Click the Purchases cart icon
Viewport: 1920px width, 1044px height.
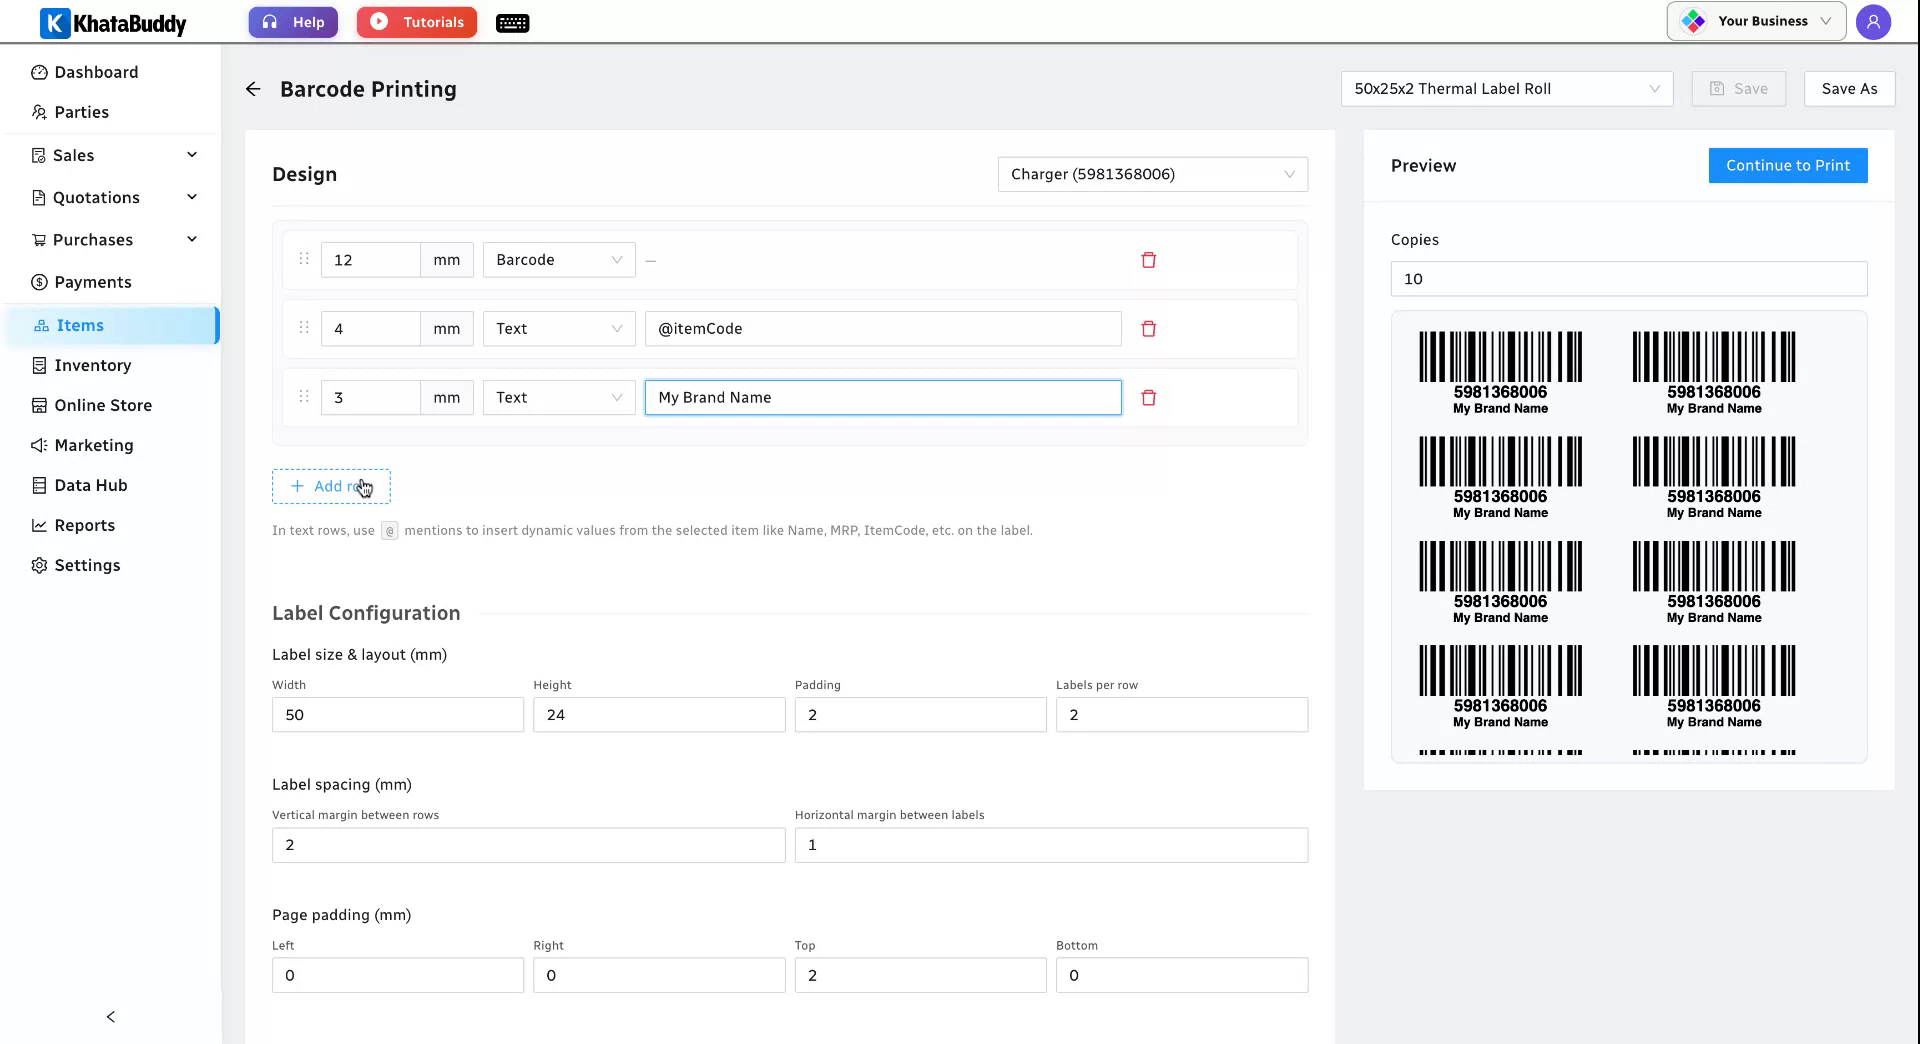(x=38, y=240)
